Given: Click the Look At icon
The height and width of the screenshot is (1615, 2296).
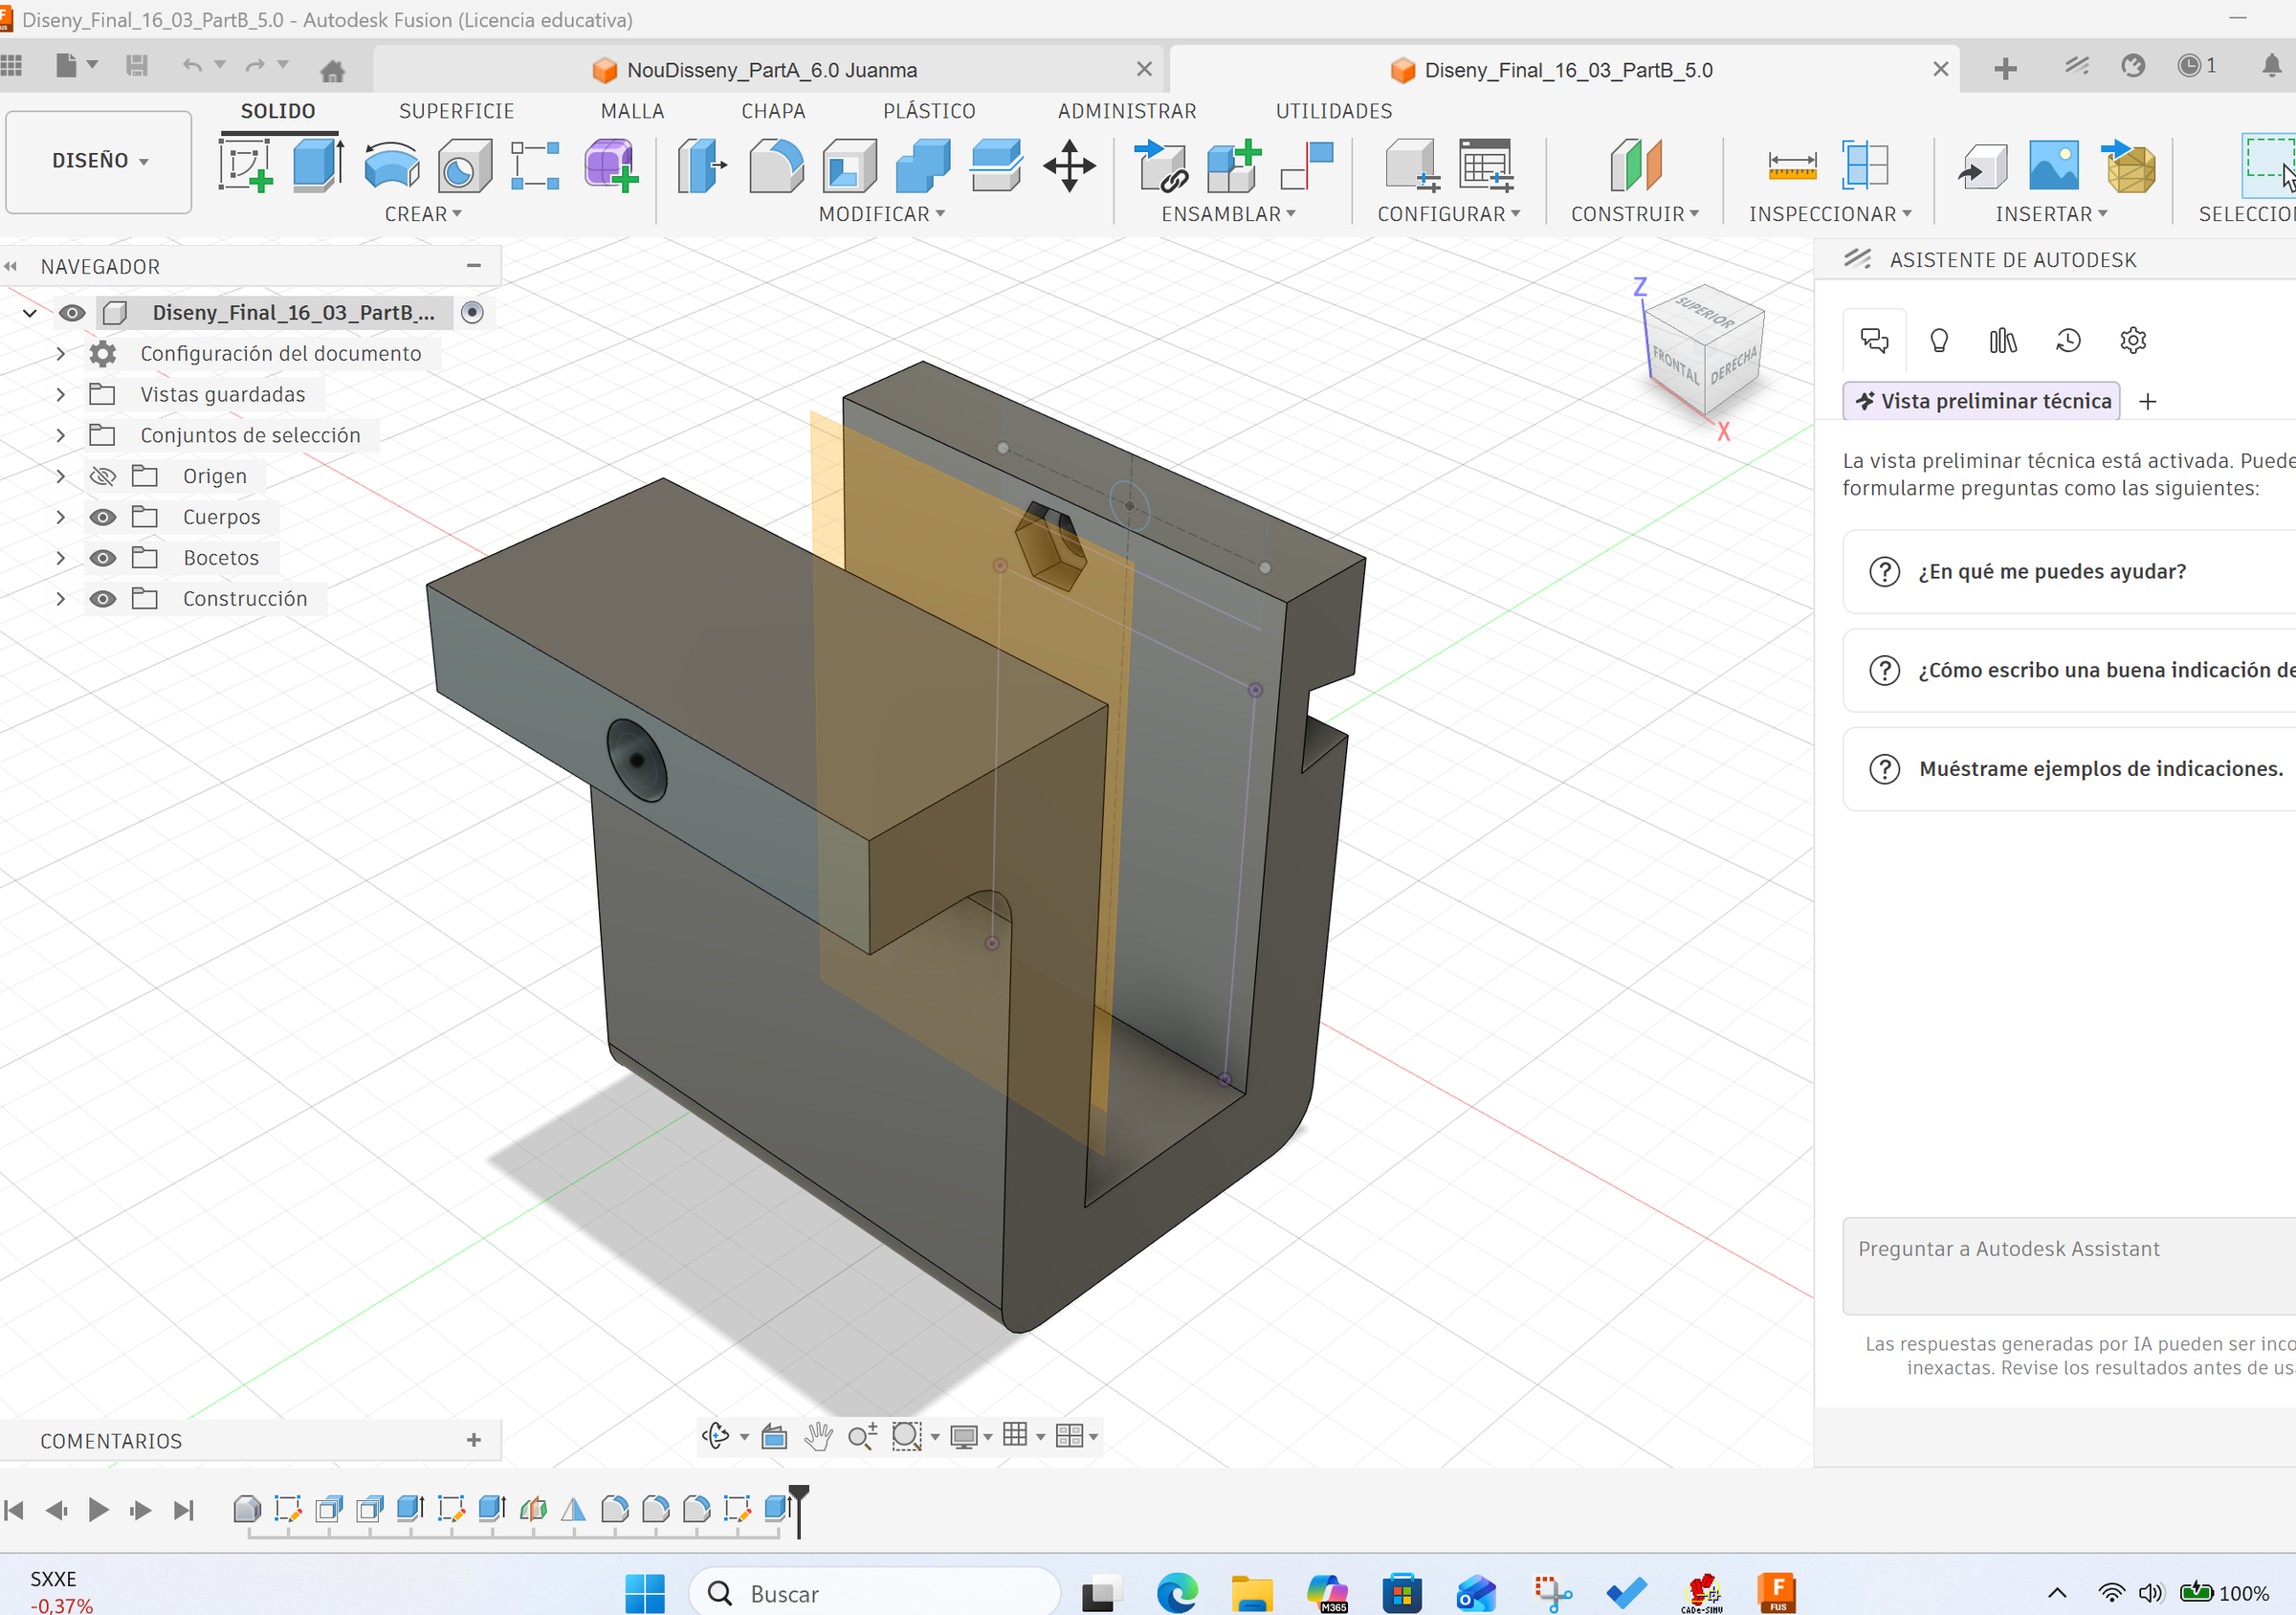Looking at the screenshot, I should 774,1436.
